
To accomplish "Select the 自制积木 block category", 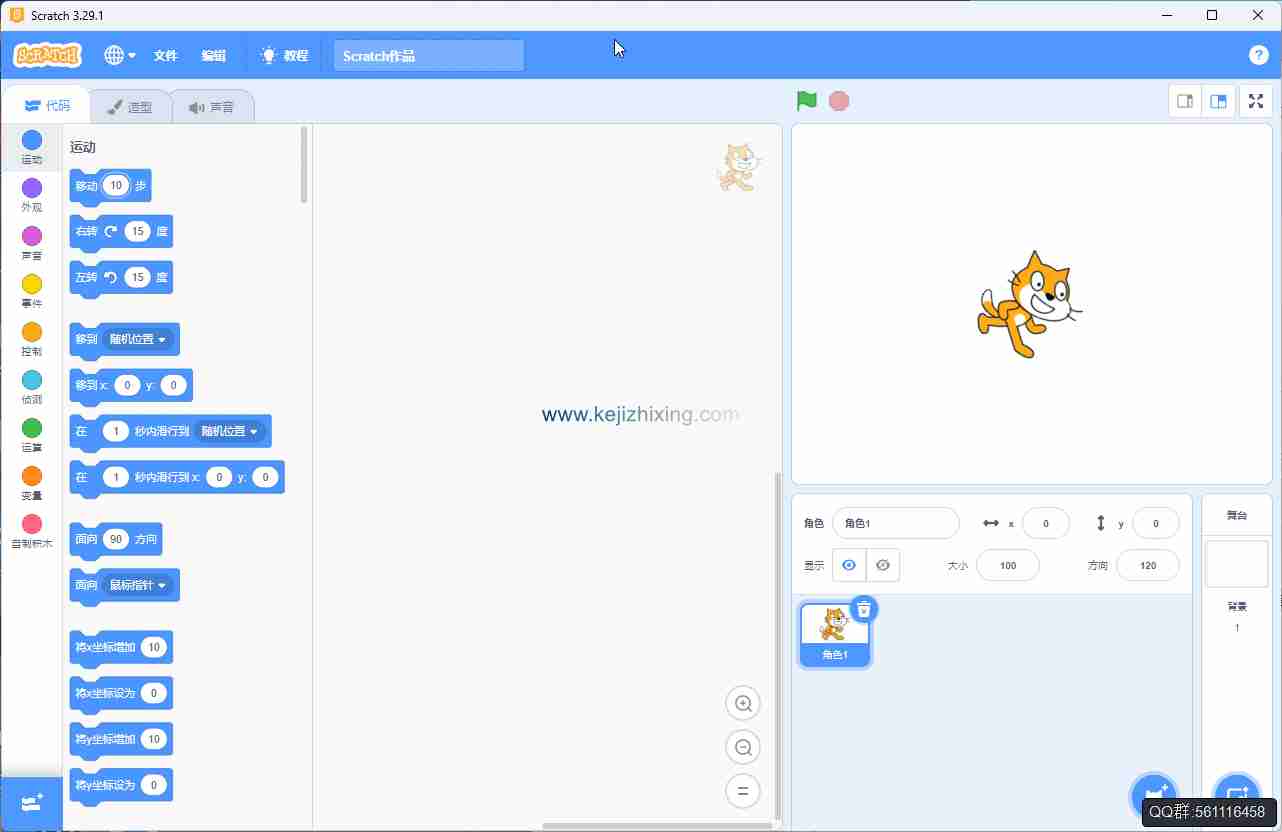I will pos(32,531).
